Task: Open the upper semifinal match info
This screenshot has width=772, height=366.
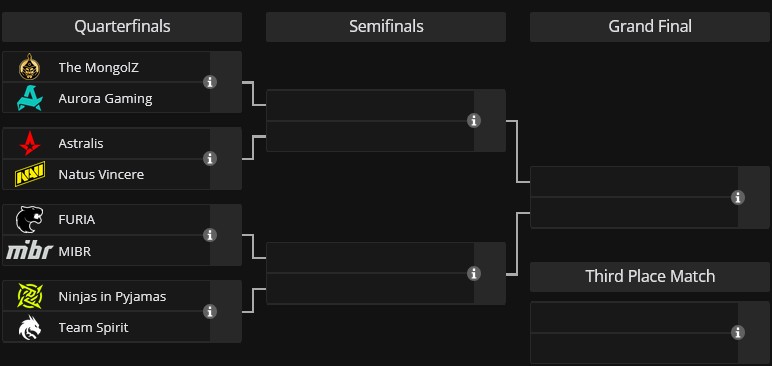Action: point(474,120)
